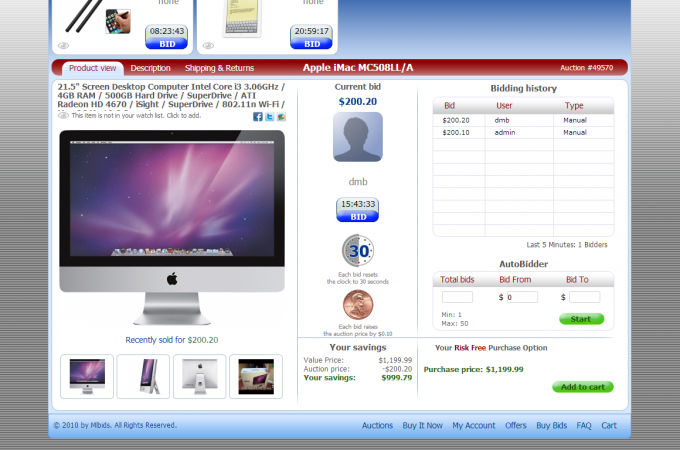Open the Product view tab
This screenshot has width=680, height=450.
tap(92, 68)
